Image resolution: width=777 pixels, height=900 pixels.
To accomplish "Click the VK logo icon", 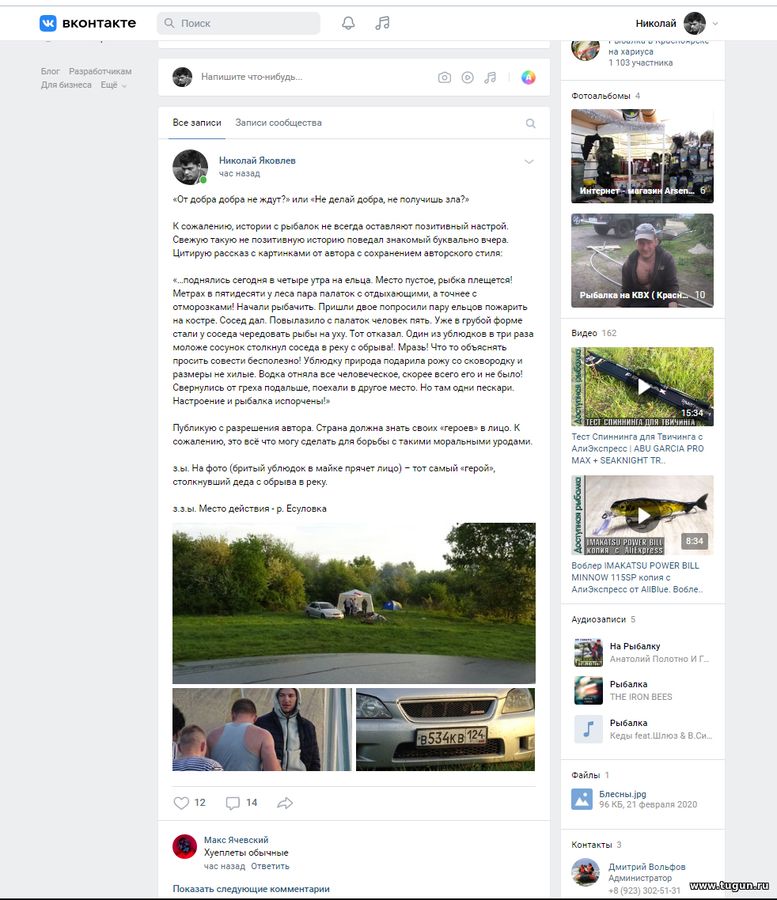I will click(48, 23).
